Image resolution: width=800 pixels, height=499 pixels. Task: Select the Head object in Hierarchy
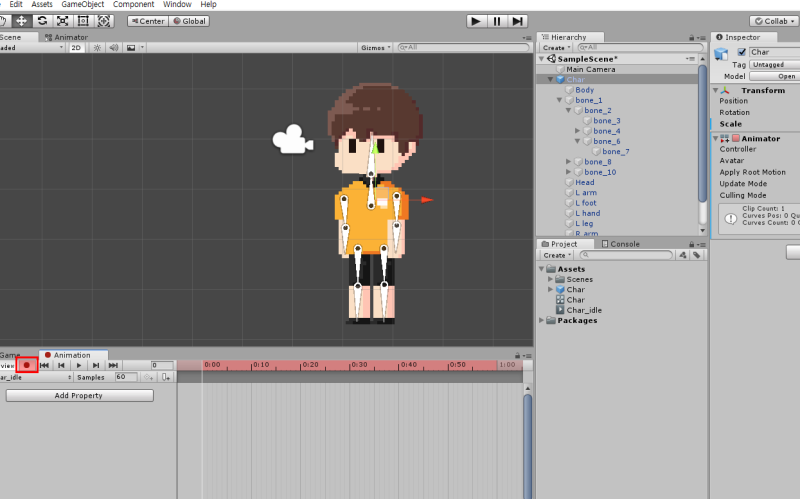pyautogui.click(x=585, y=182)
